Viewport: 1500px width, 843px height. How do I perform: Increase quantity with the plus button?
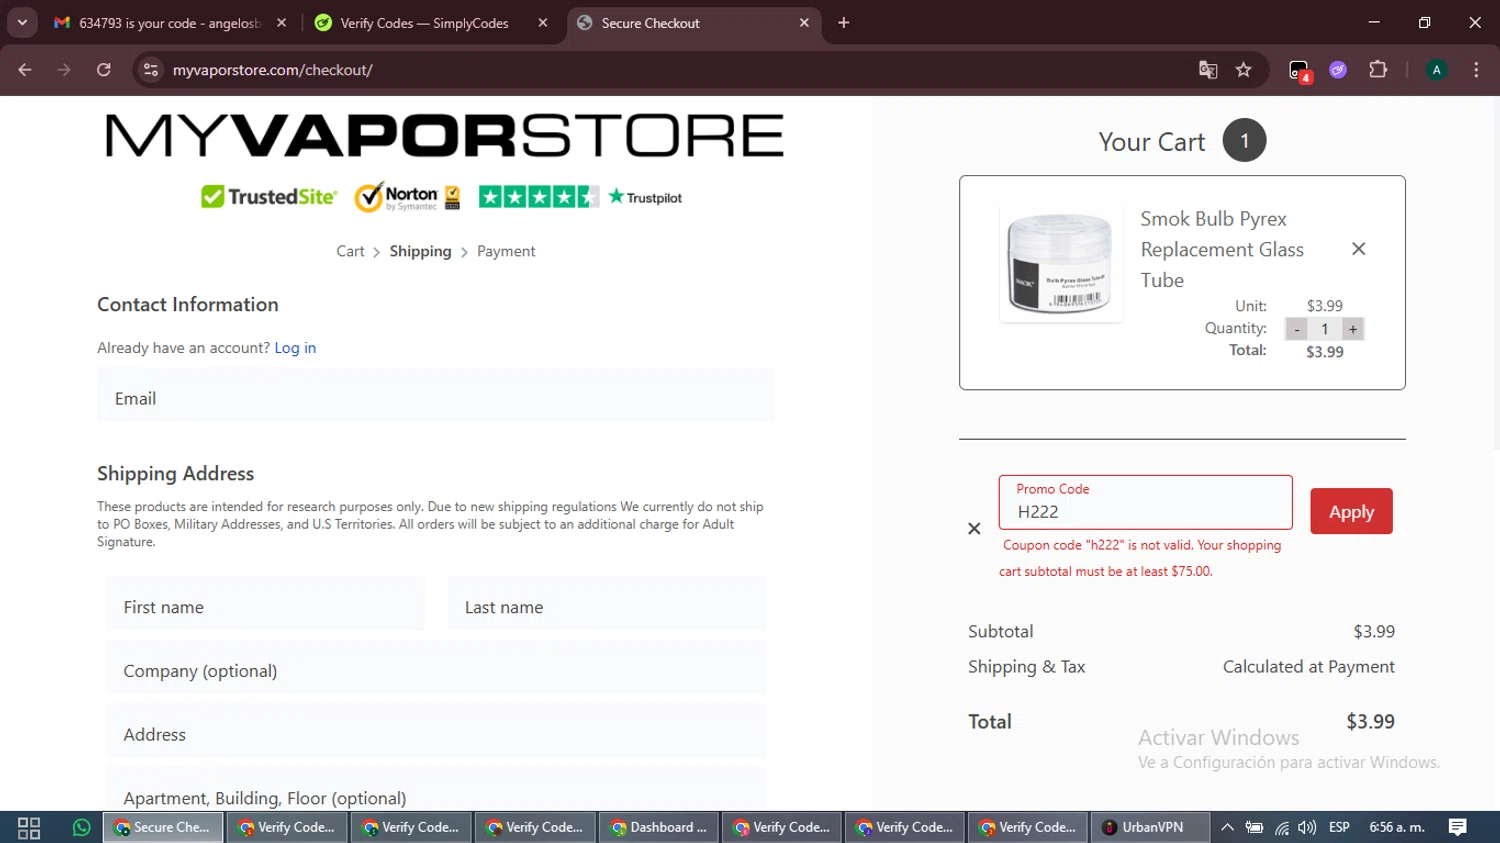click(1353, 329)
